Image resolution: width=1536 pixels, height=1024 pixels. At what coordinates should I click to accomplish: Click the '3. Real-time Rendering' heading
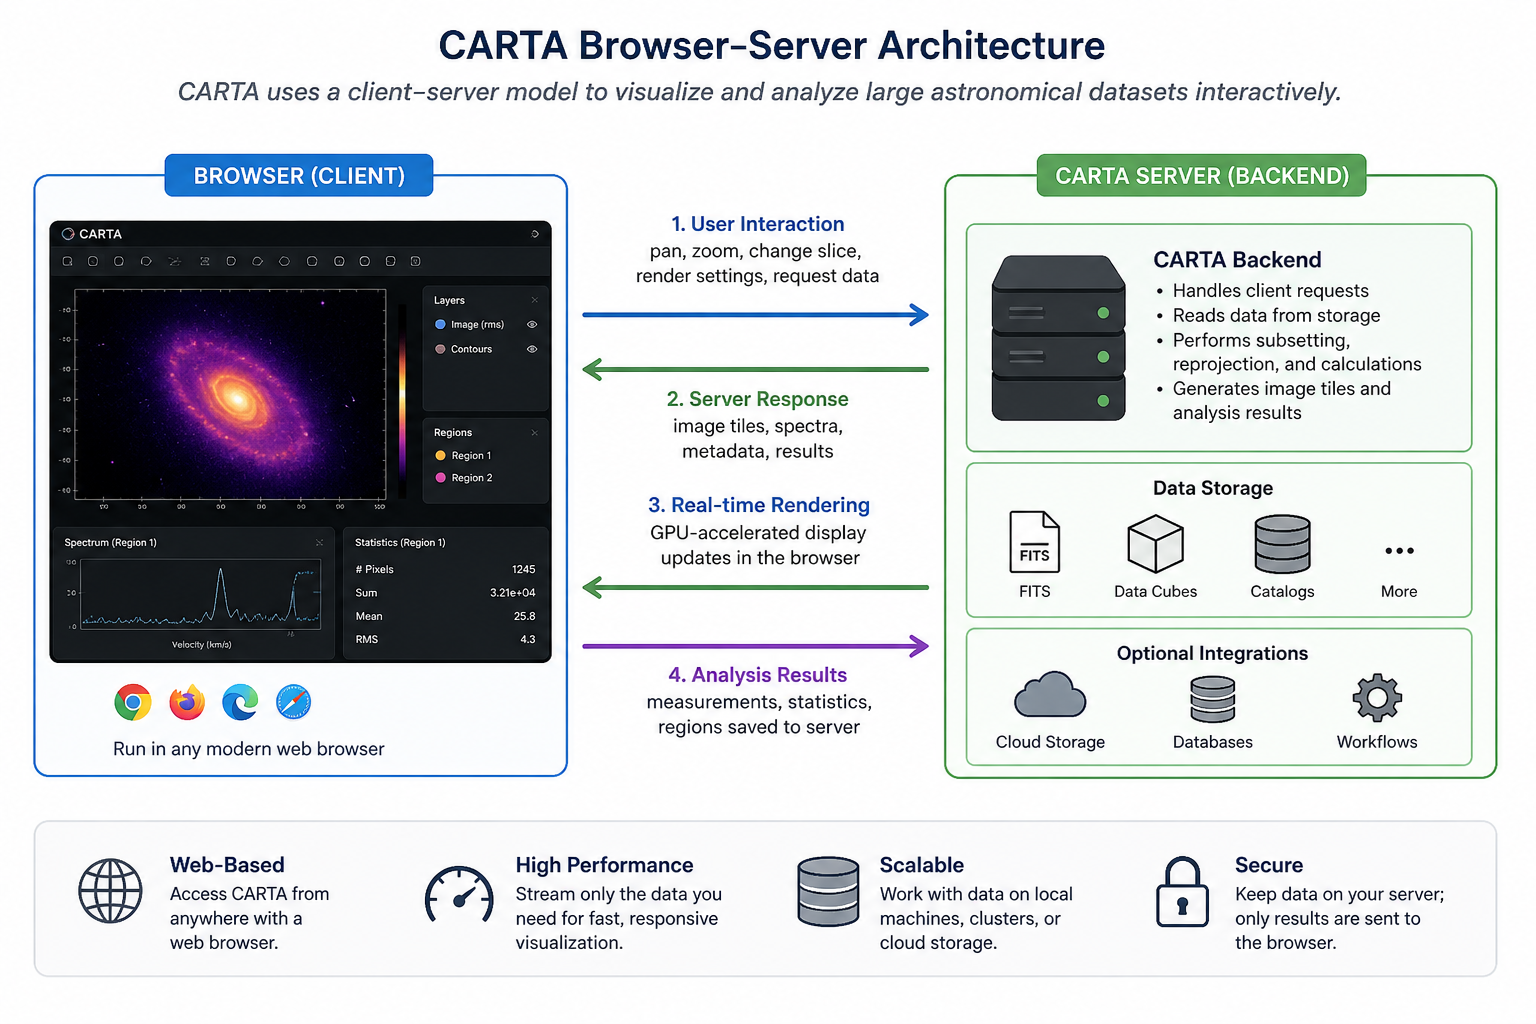[759, 505]
